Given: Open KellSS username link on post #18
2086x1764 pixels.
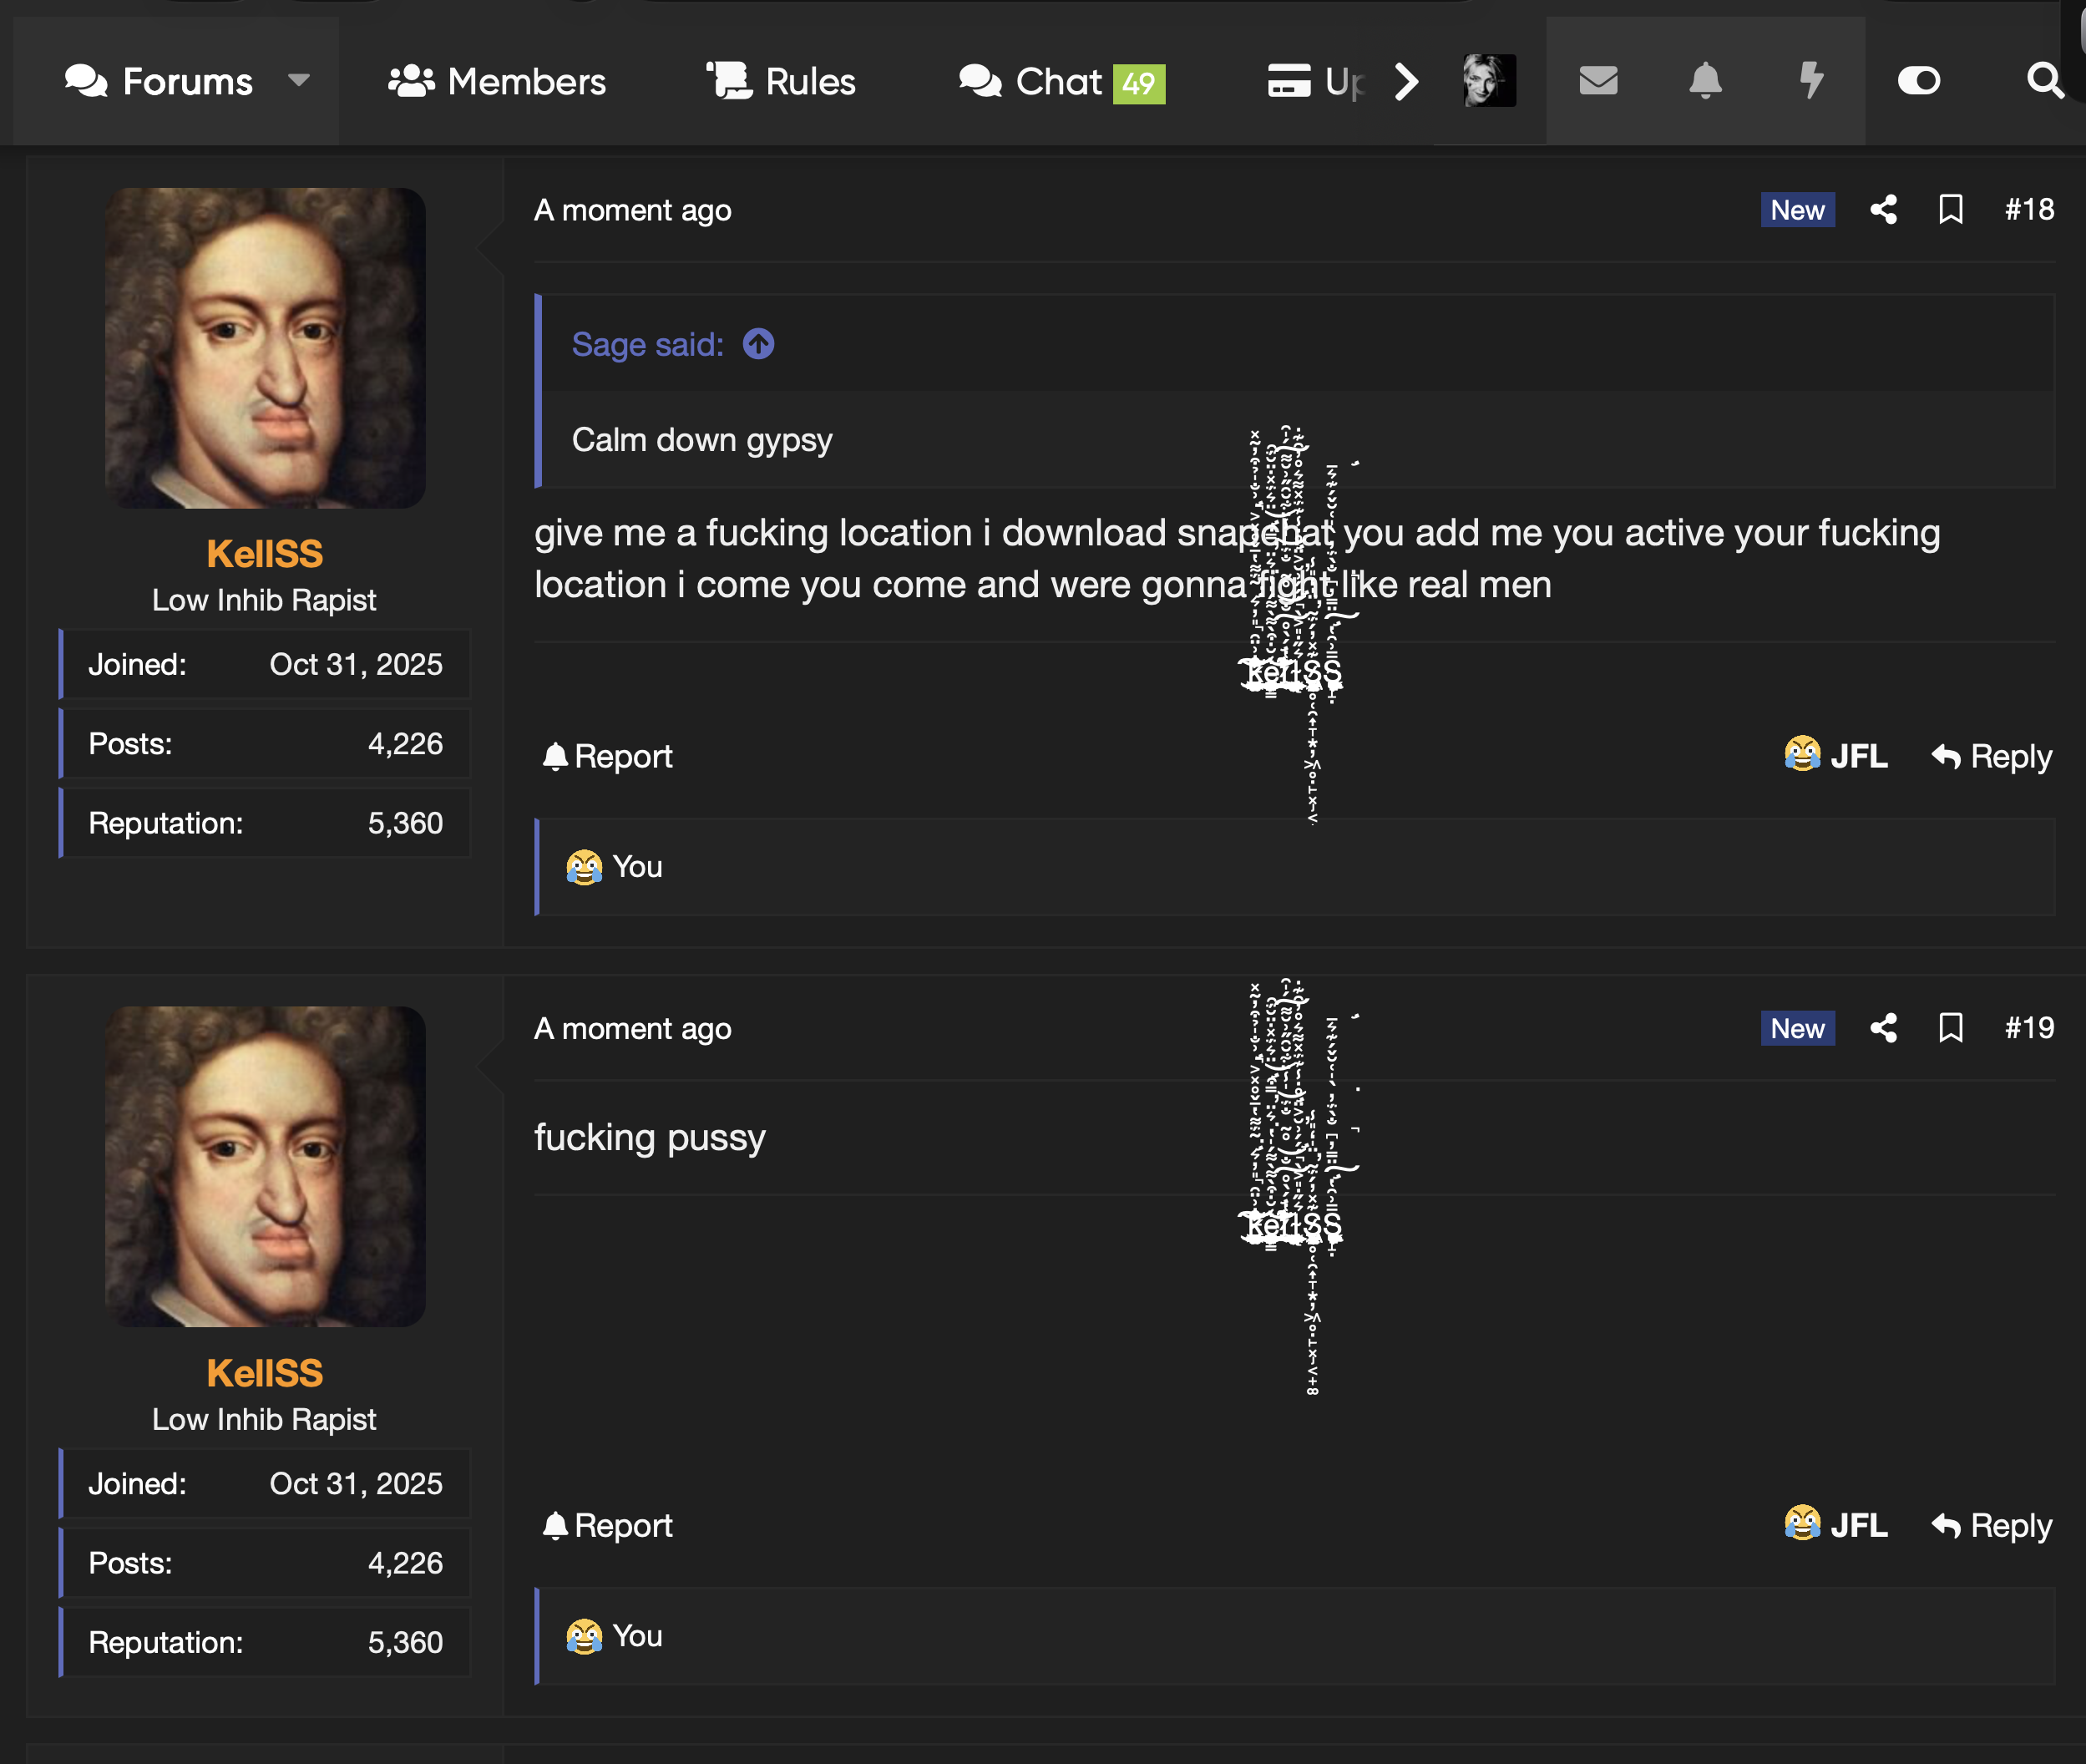Looking at the screenshot, I should pyautogui.click(x=265, y=554).
